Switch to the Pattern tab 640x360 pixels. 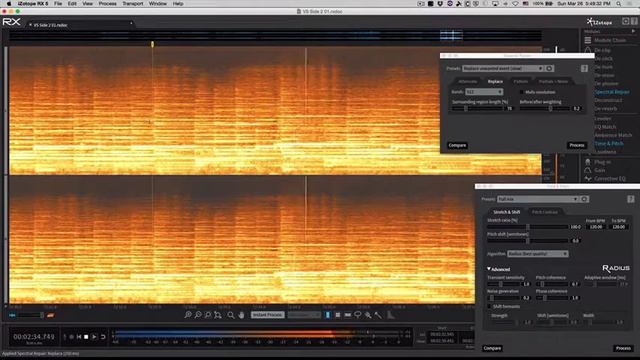pos(520,82)
